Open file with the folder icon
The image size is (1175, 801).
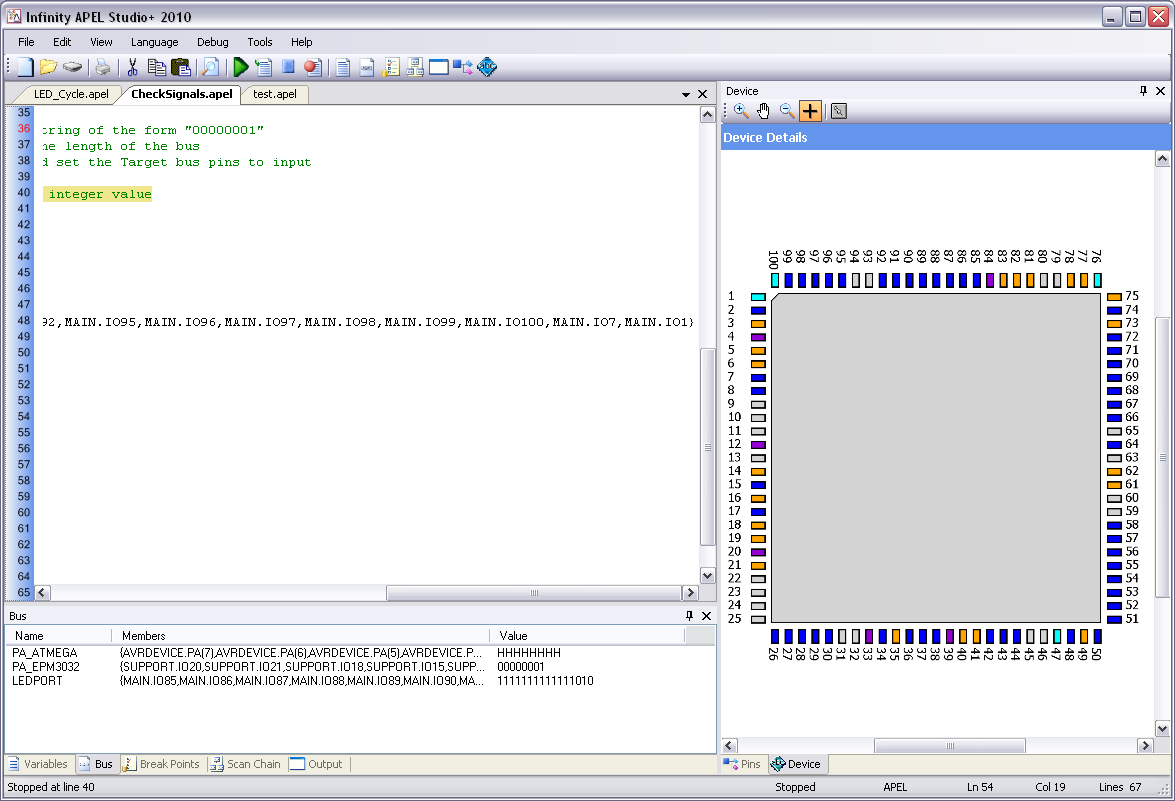(x=48, y=67)
